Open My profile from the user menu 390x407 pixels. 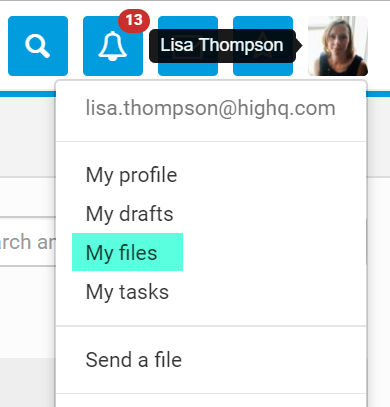(131, 175)
